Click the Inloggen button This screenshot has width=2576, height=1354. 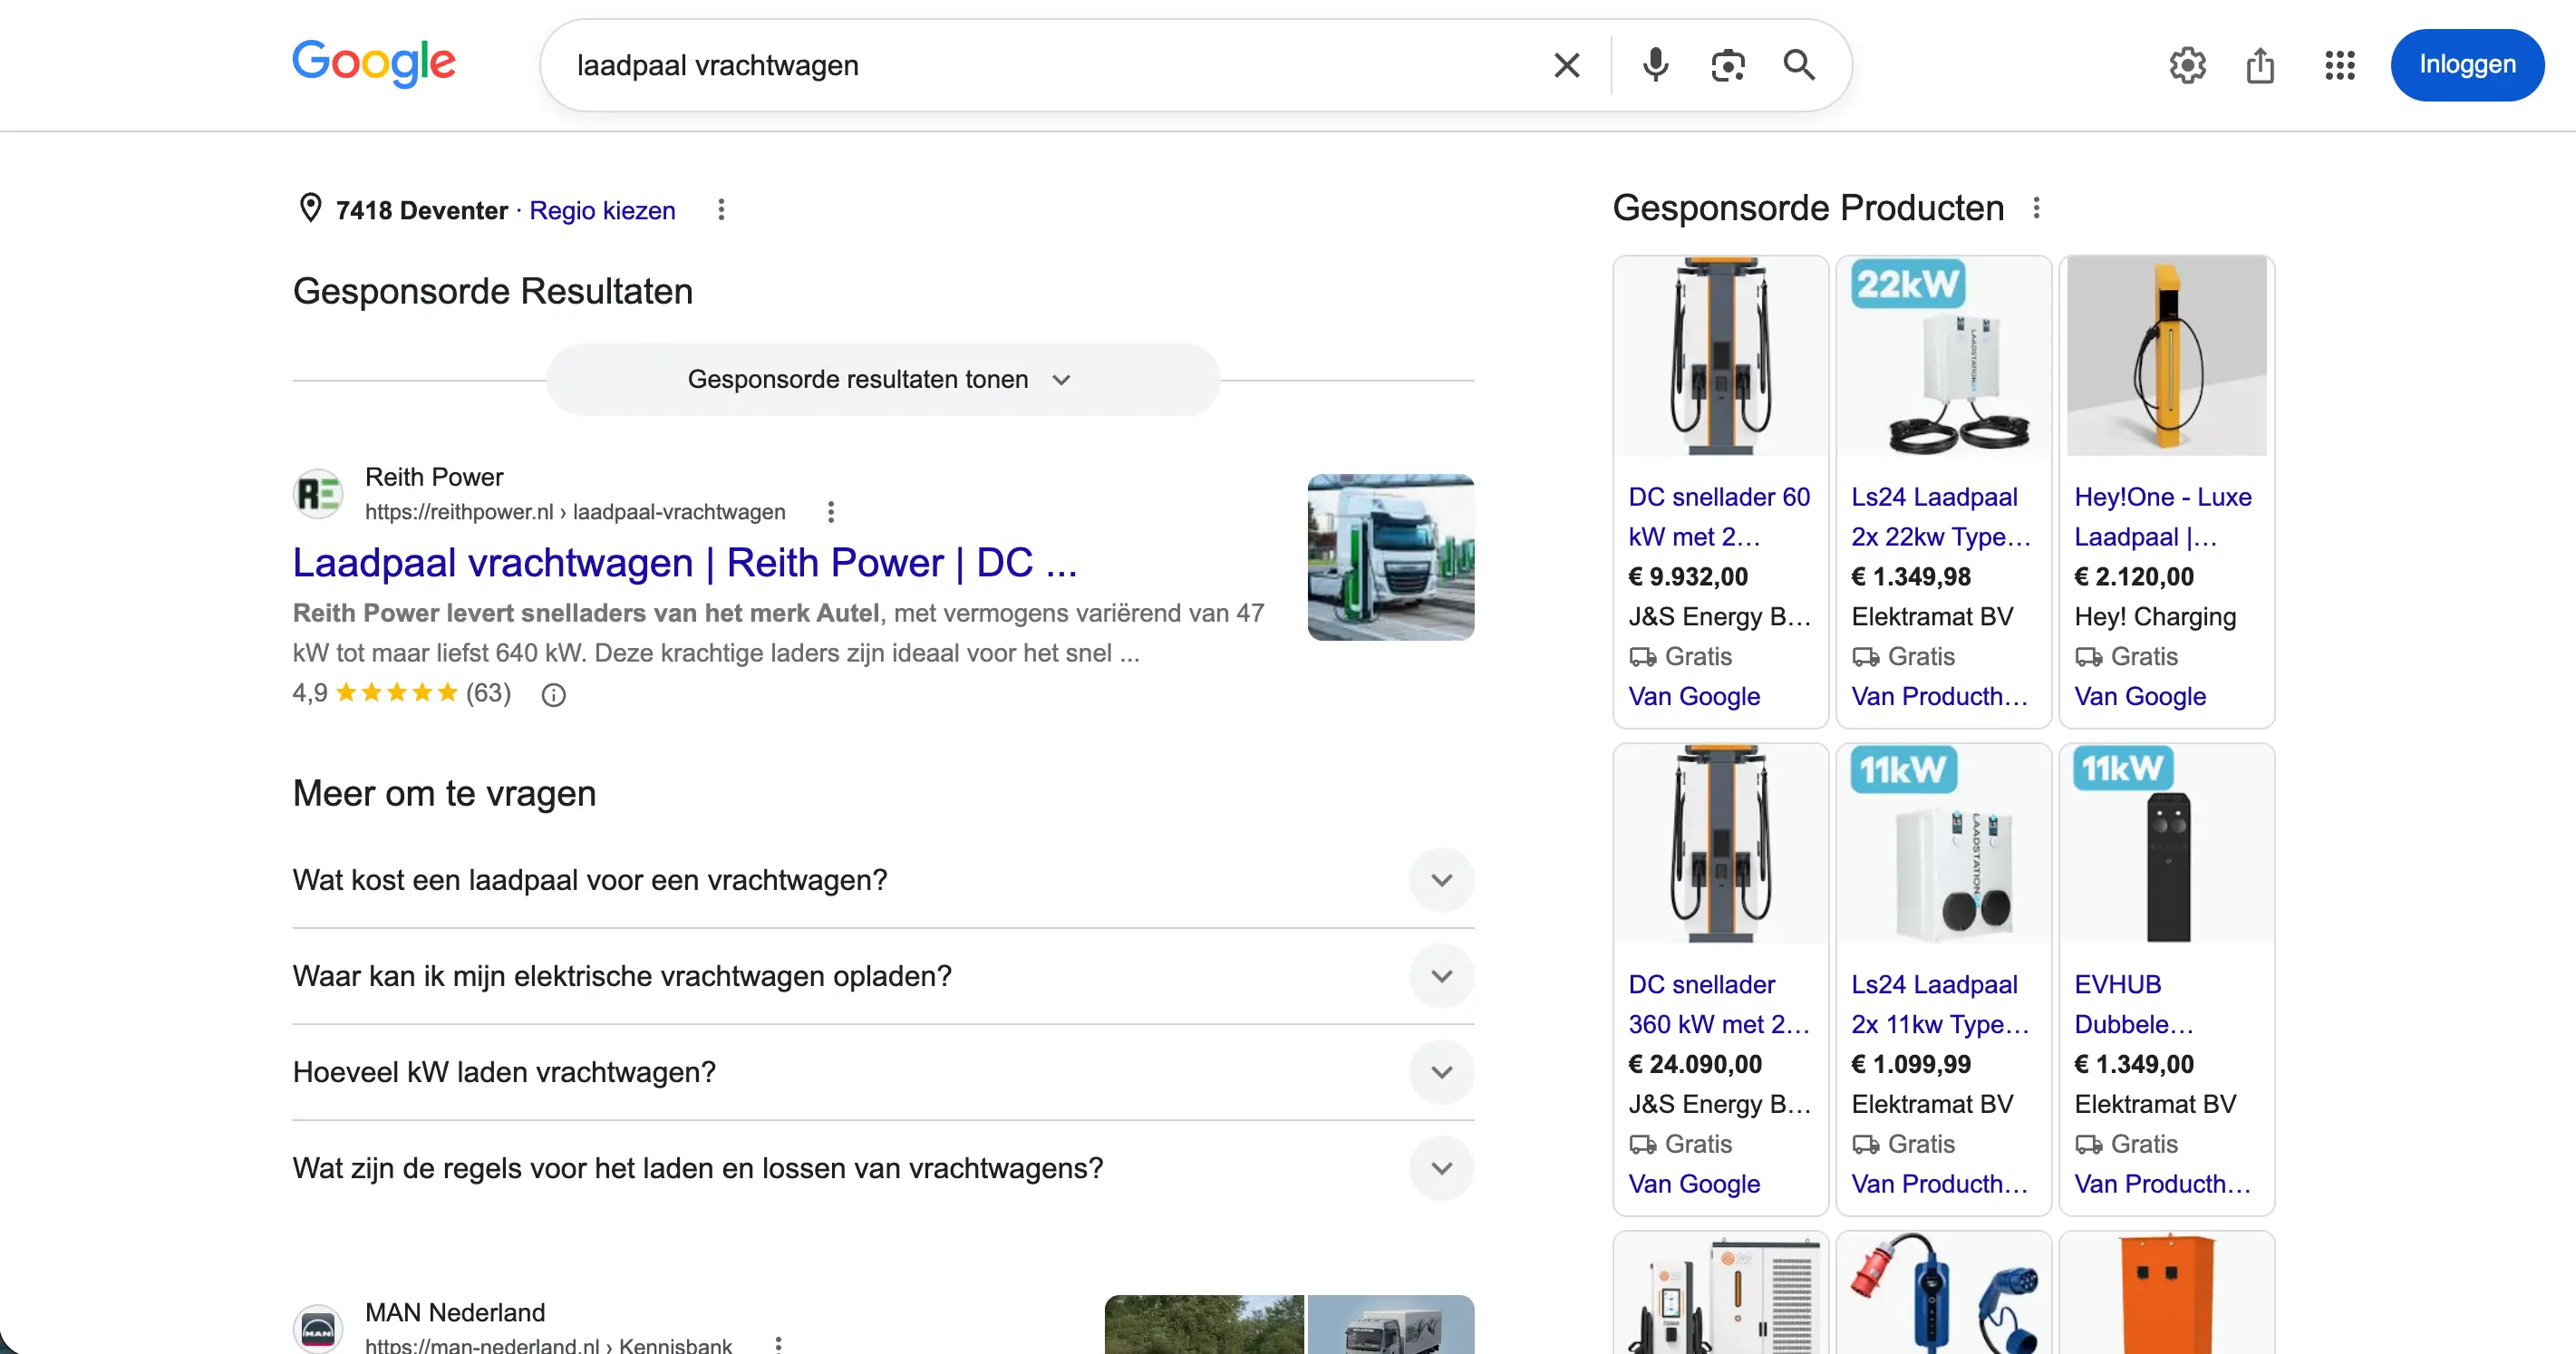(2466, 65)
